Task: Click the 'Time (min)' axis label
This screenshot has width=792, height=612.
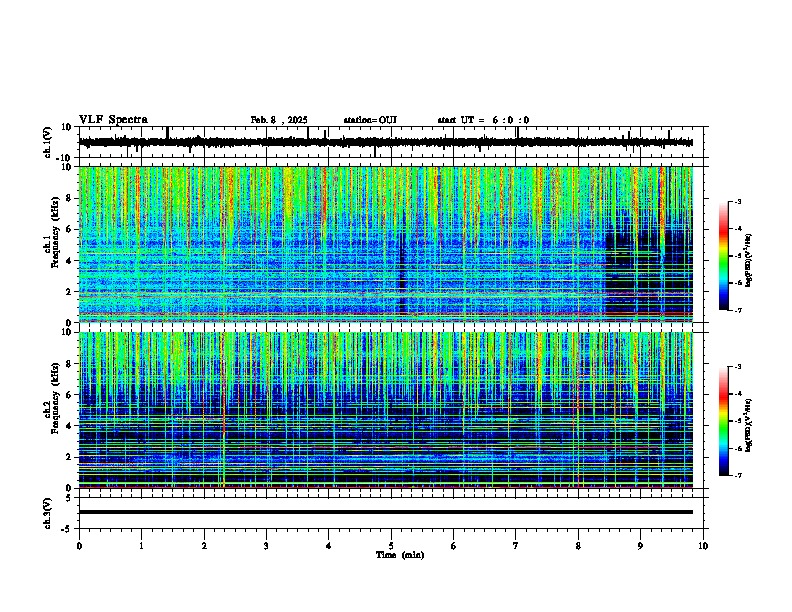Action: [x=400, y=555]
